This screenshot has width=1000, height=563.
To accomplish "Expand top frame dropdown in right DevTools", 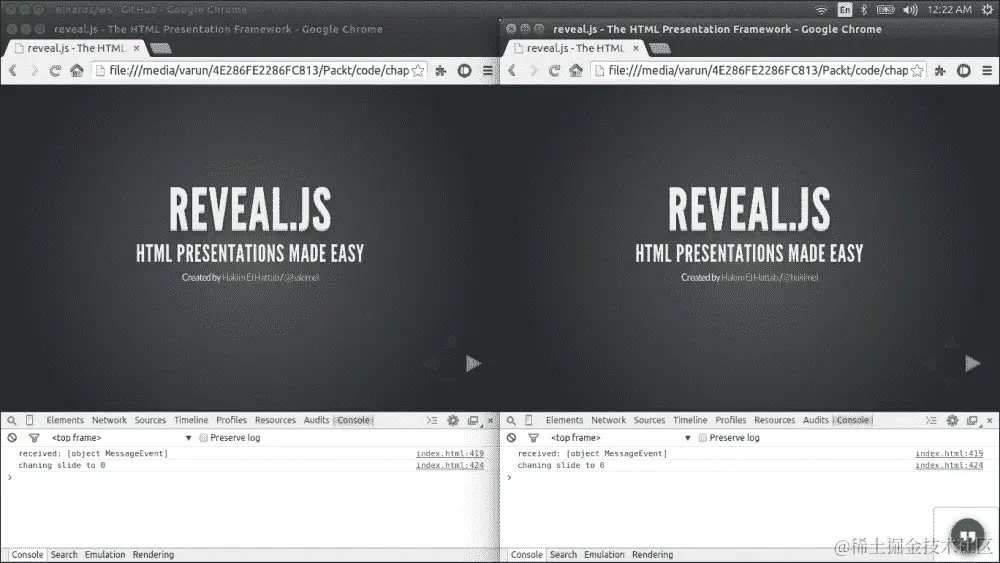I will [621, 438].
